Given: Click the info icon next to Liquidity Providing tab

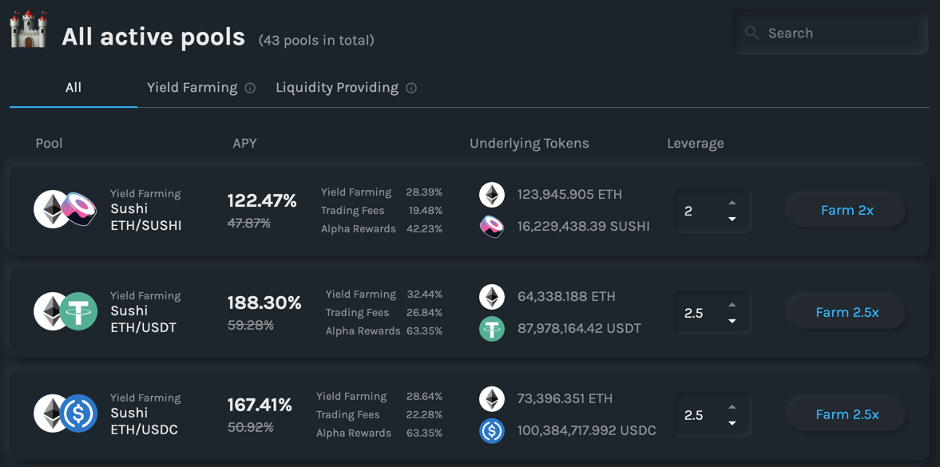Looking at the screenshot, I should pyautogui.click(x=411, y=88).
